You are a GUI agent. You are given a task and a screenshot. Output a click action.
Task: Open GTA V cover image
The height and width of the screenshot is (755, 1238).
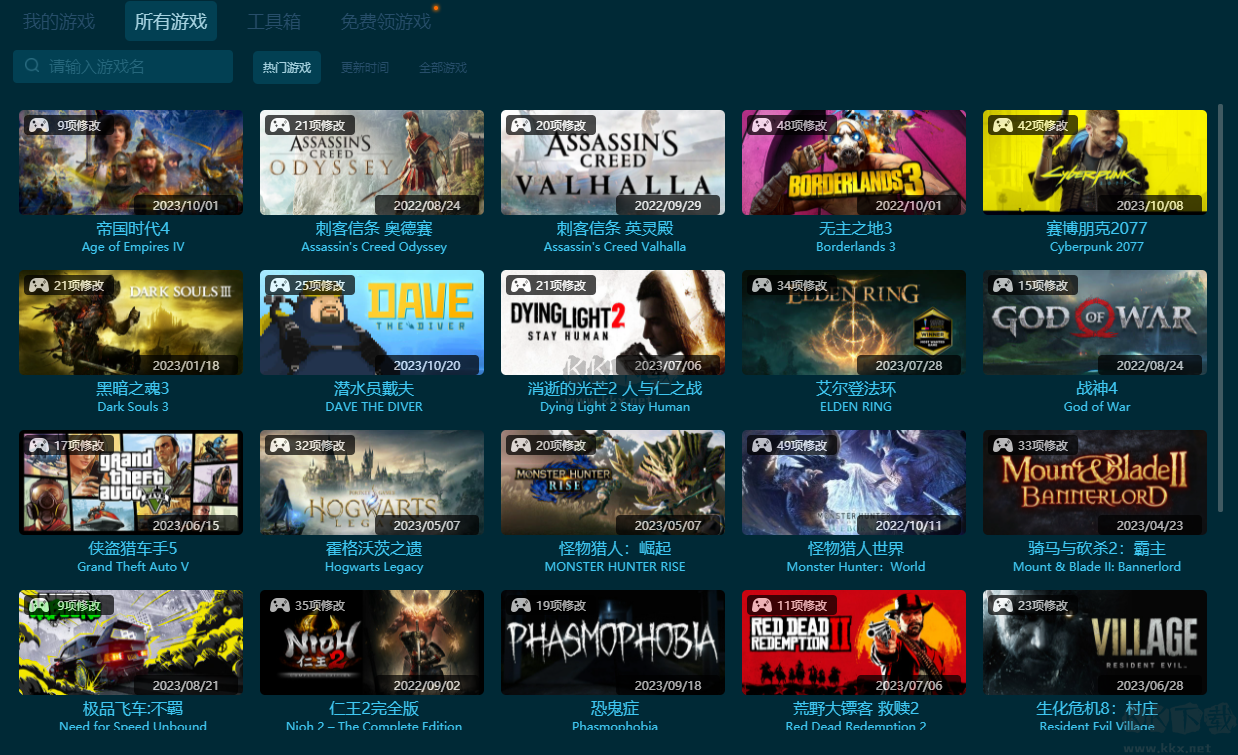(131, 482)
